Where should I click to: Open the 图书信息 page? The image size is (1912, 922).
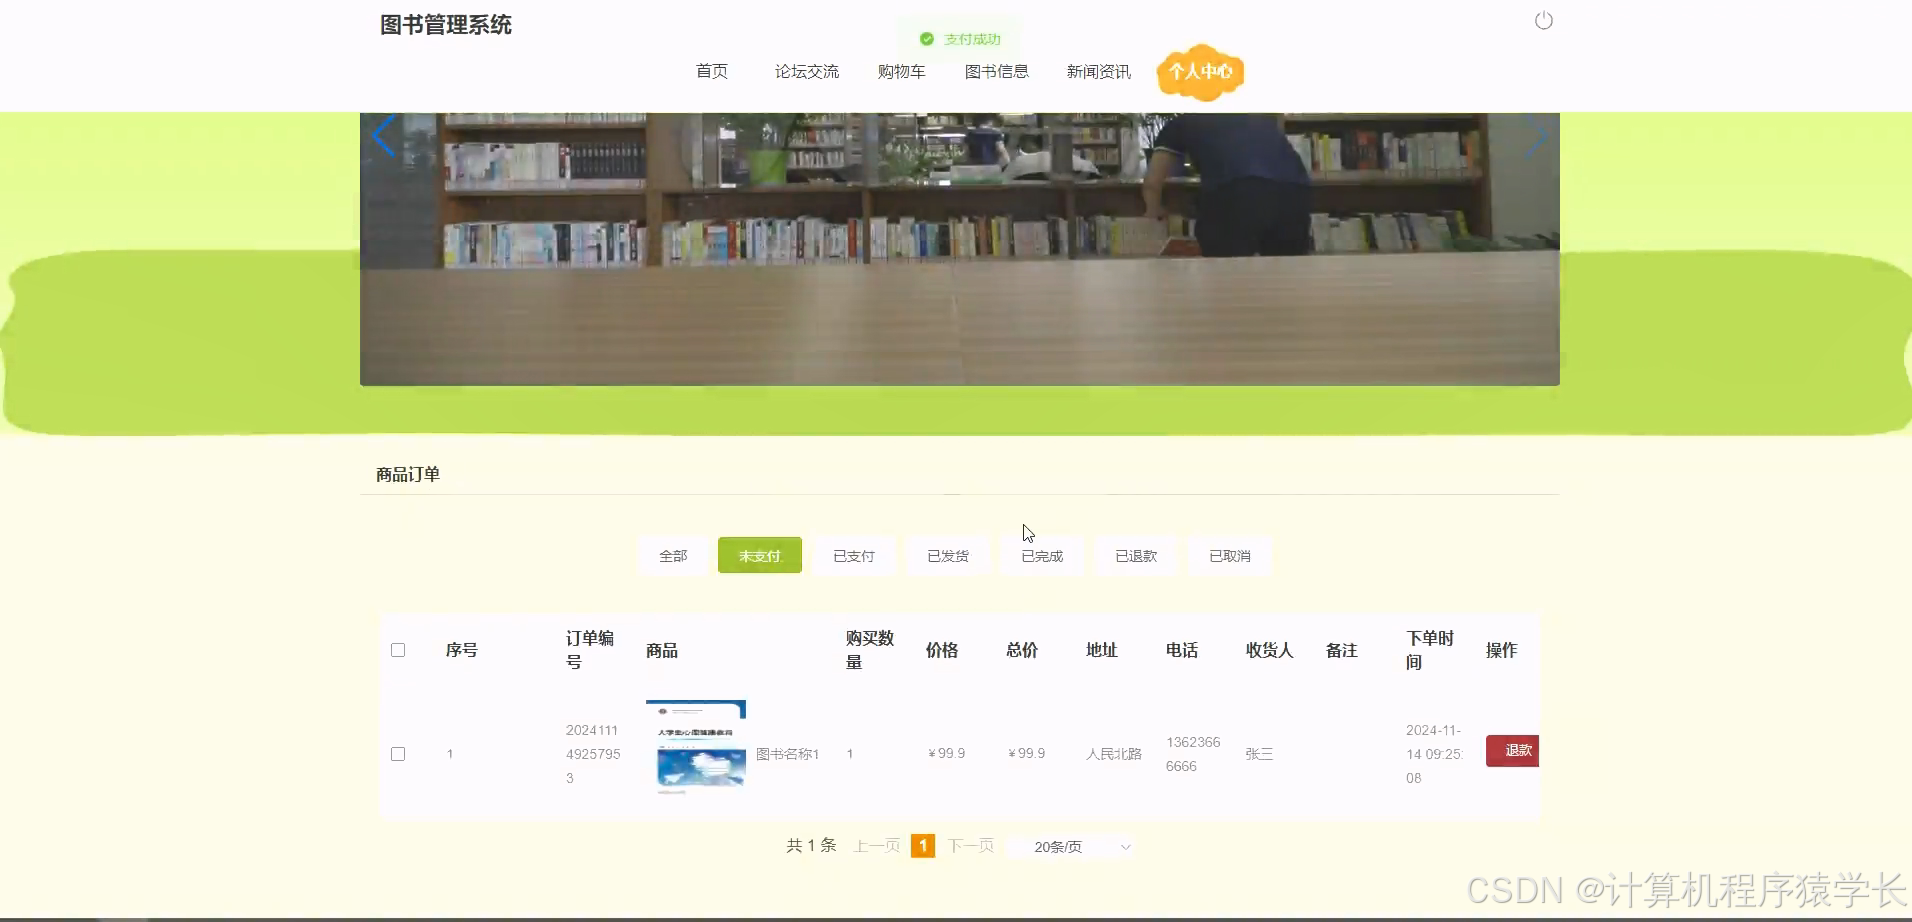pos(997,71)
